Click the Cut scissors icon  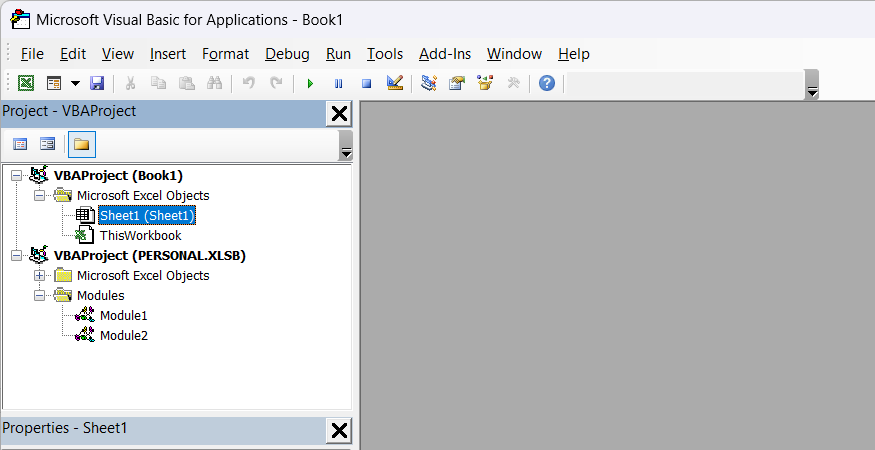click(131, 83)
